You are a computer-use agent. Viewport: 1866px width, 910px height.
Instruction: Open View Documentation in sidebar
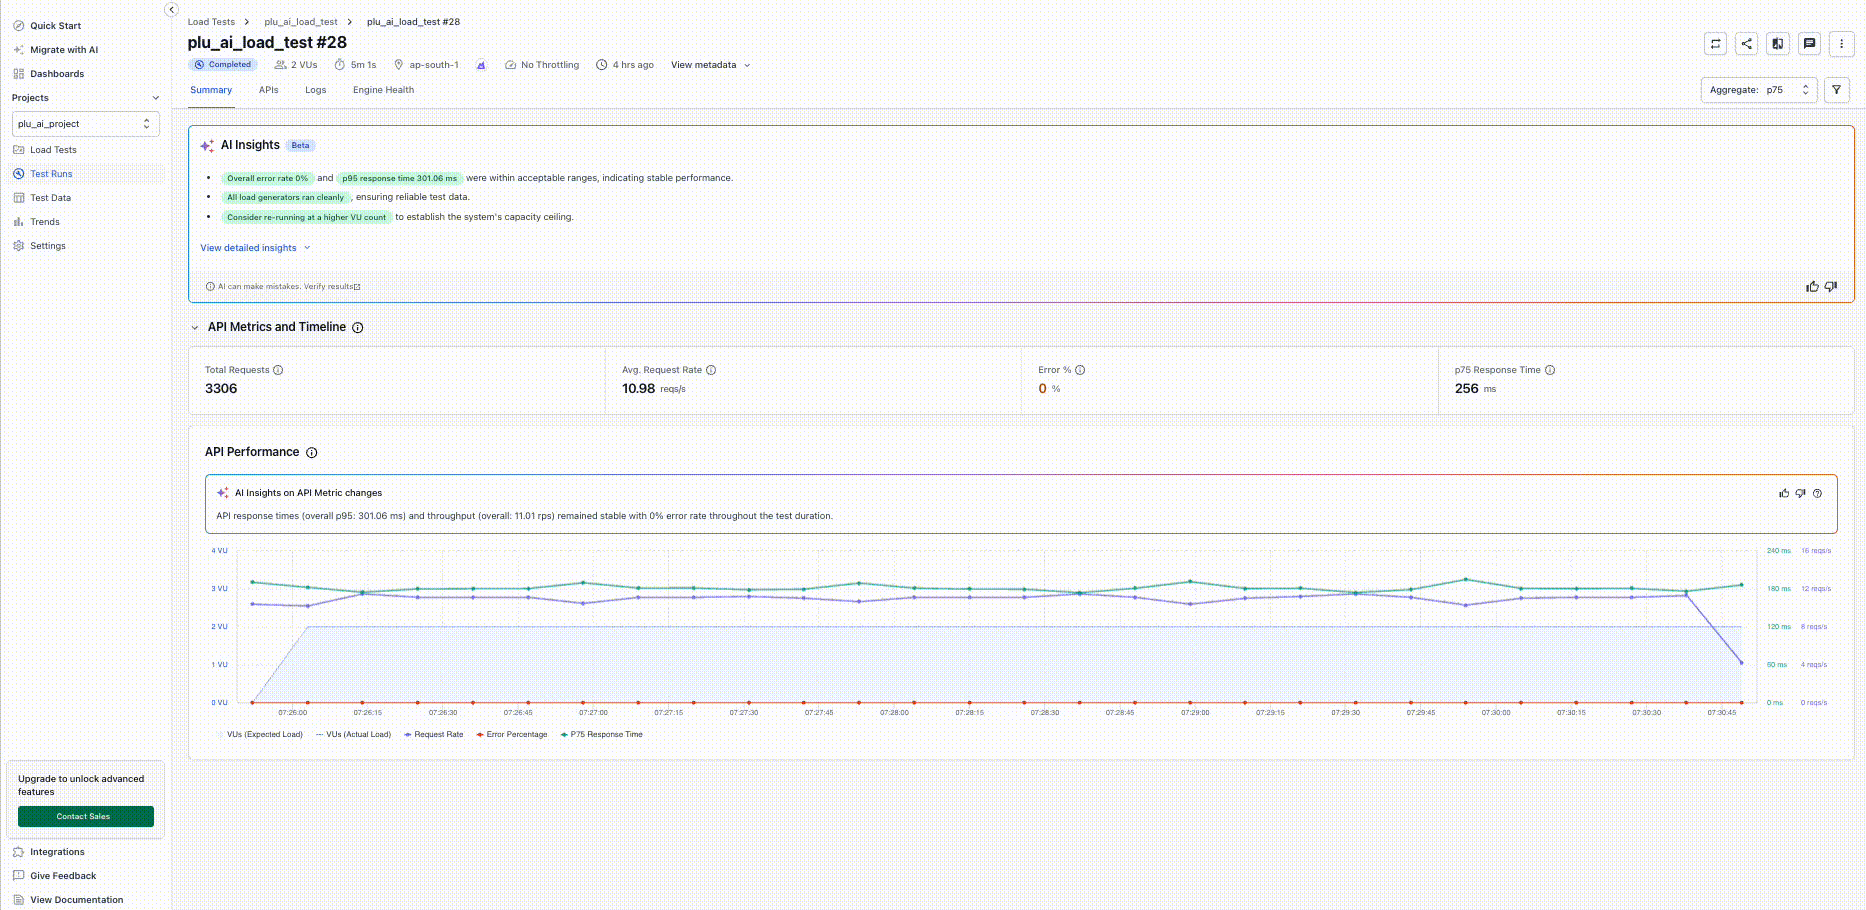pyautogui.click(x=76, y=900)
